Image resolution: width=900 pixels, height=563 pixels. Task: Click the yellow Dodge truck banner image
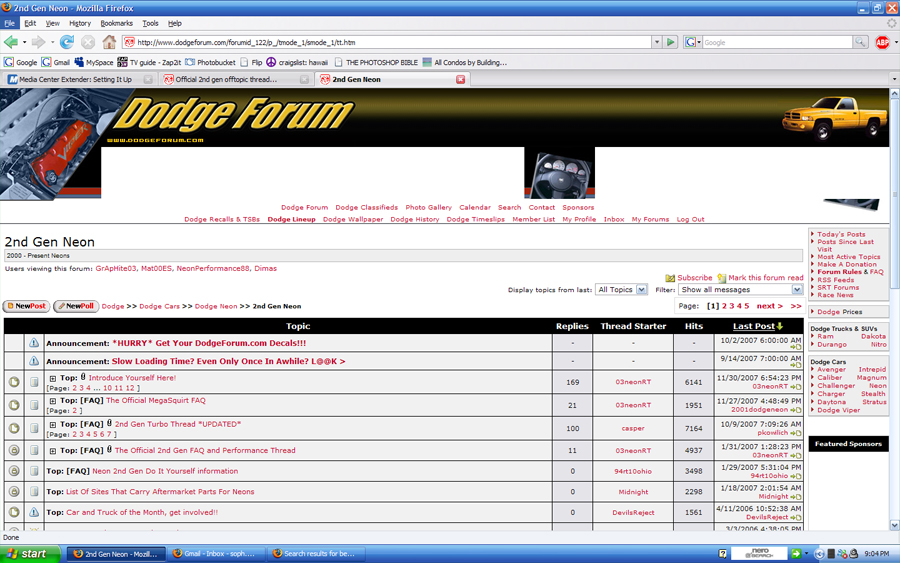[x=833, y=118]
